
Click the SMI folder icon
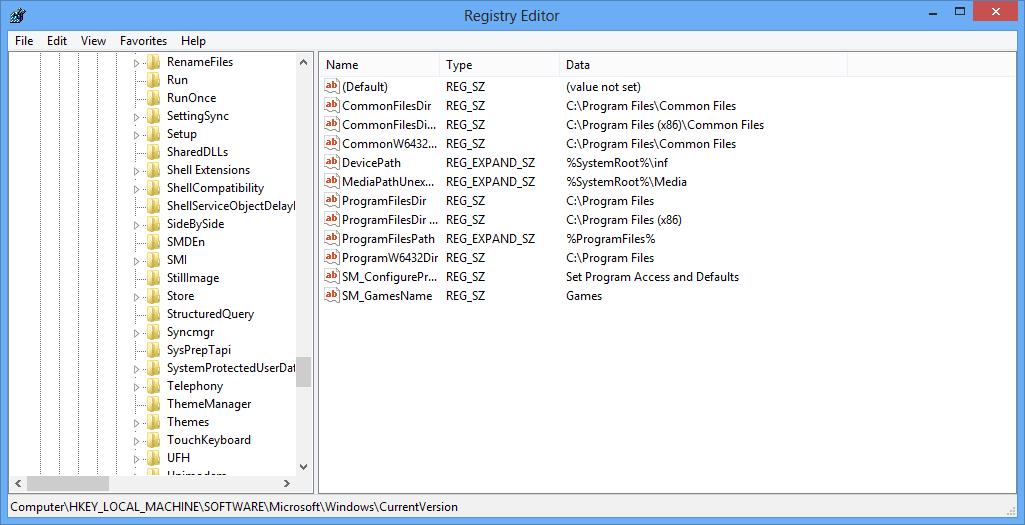(154, 260)
